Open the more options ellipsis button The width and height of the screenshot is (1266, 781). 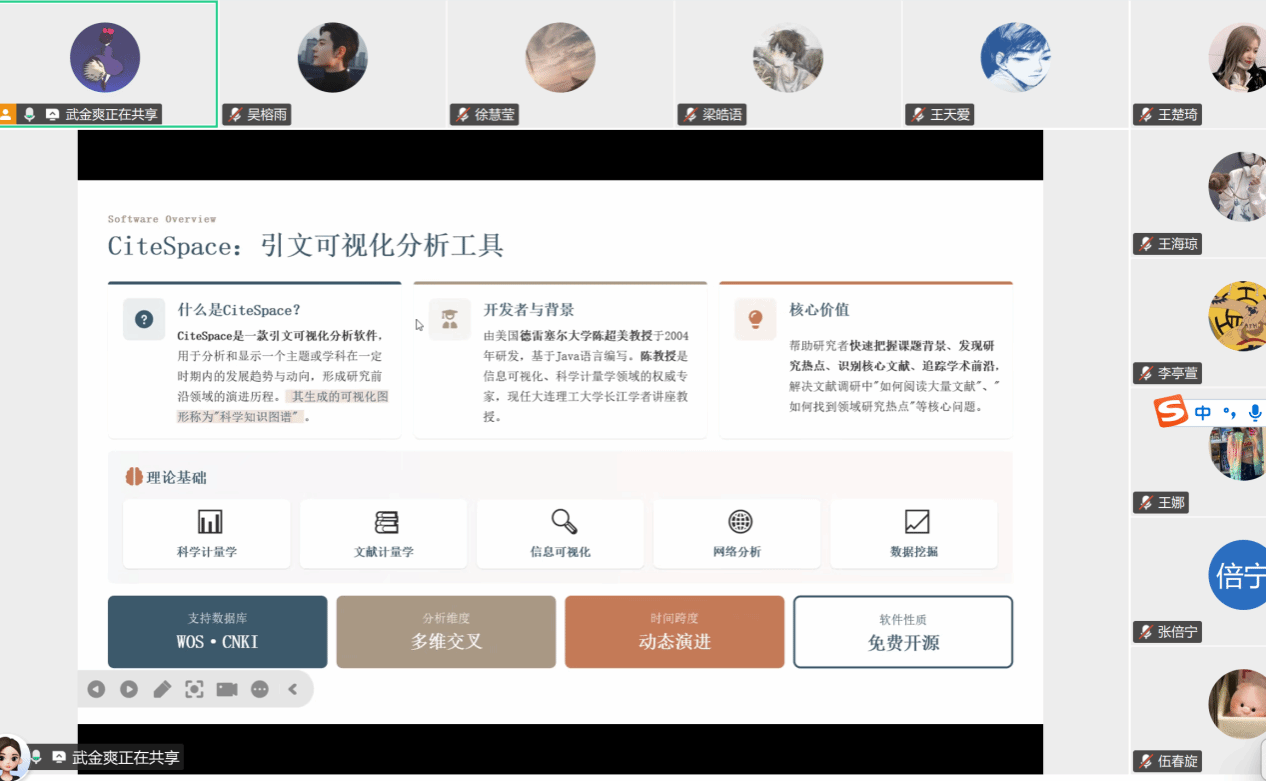pos(260,689)
